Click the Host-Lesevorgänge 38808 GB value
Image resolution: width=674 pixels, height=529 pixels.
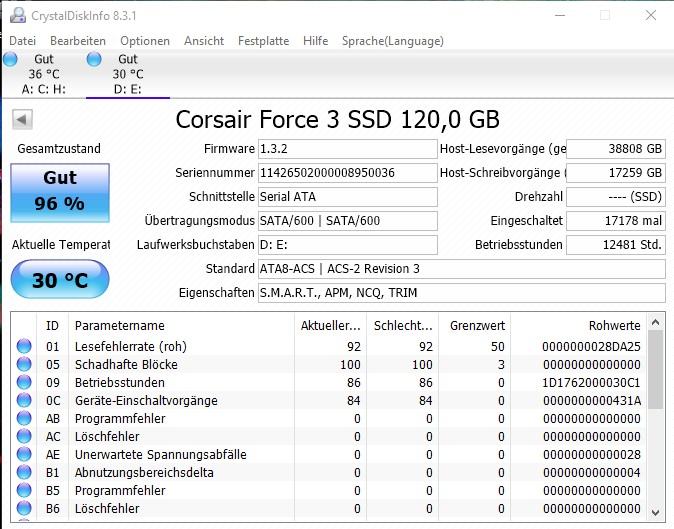pyautogui.click(x=616, y=149)
